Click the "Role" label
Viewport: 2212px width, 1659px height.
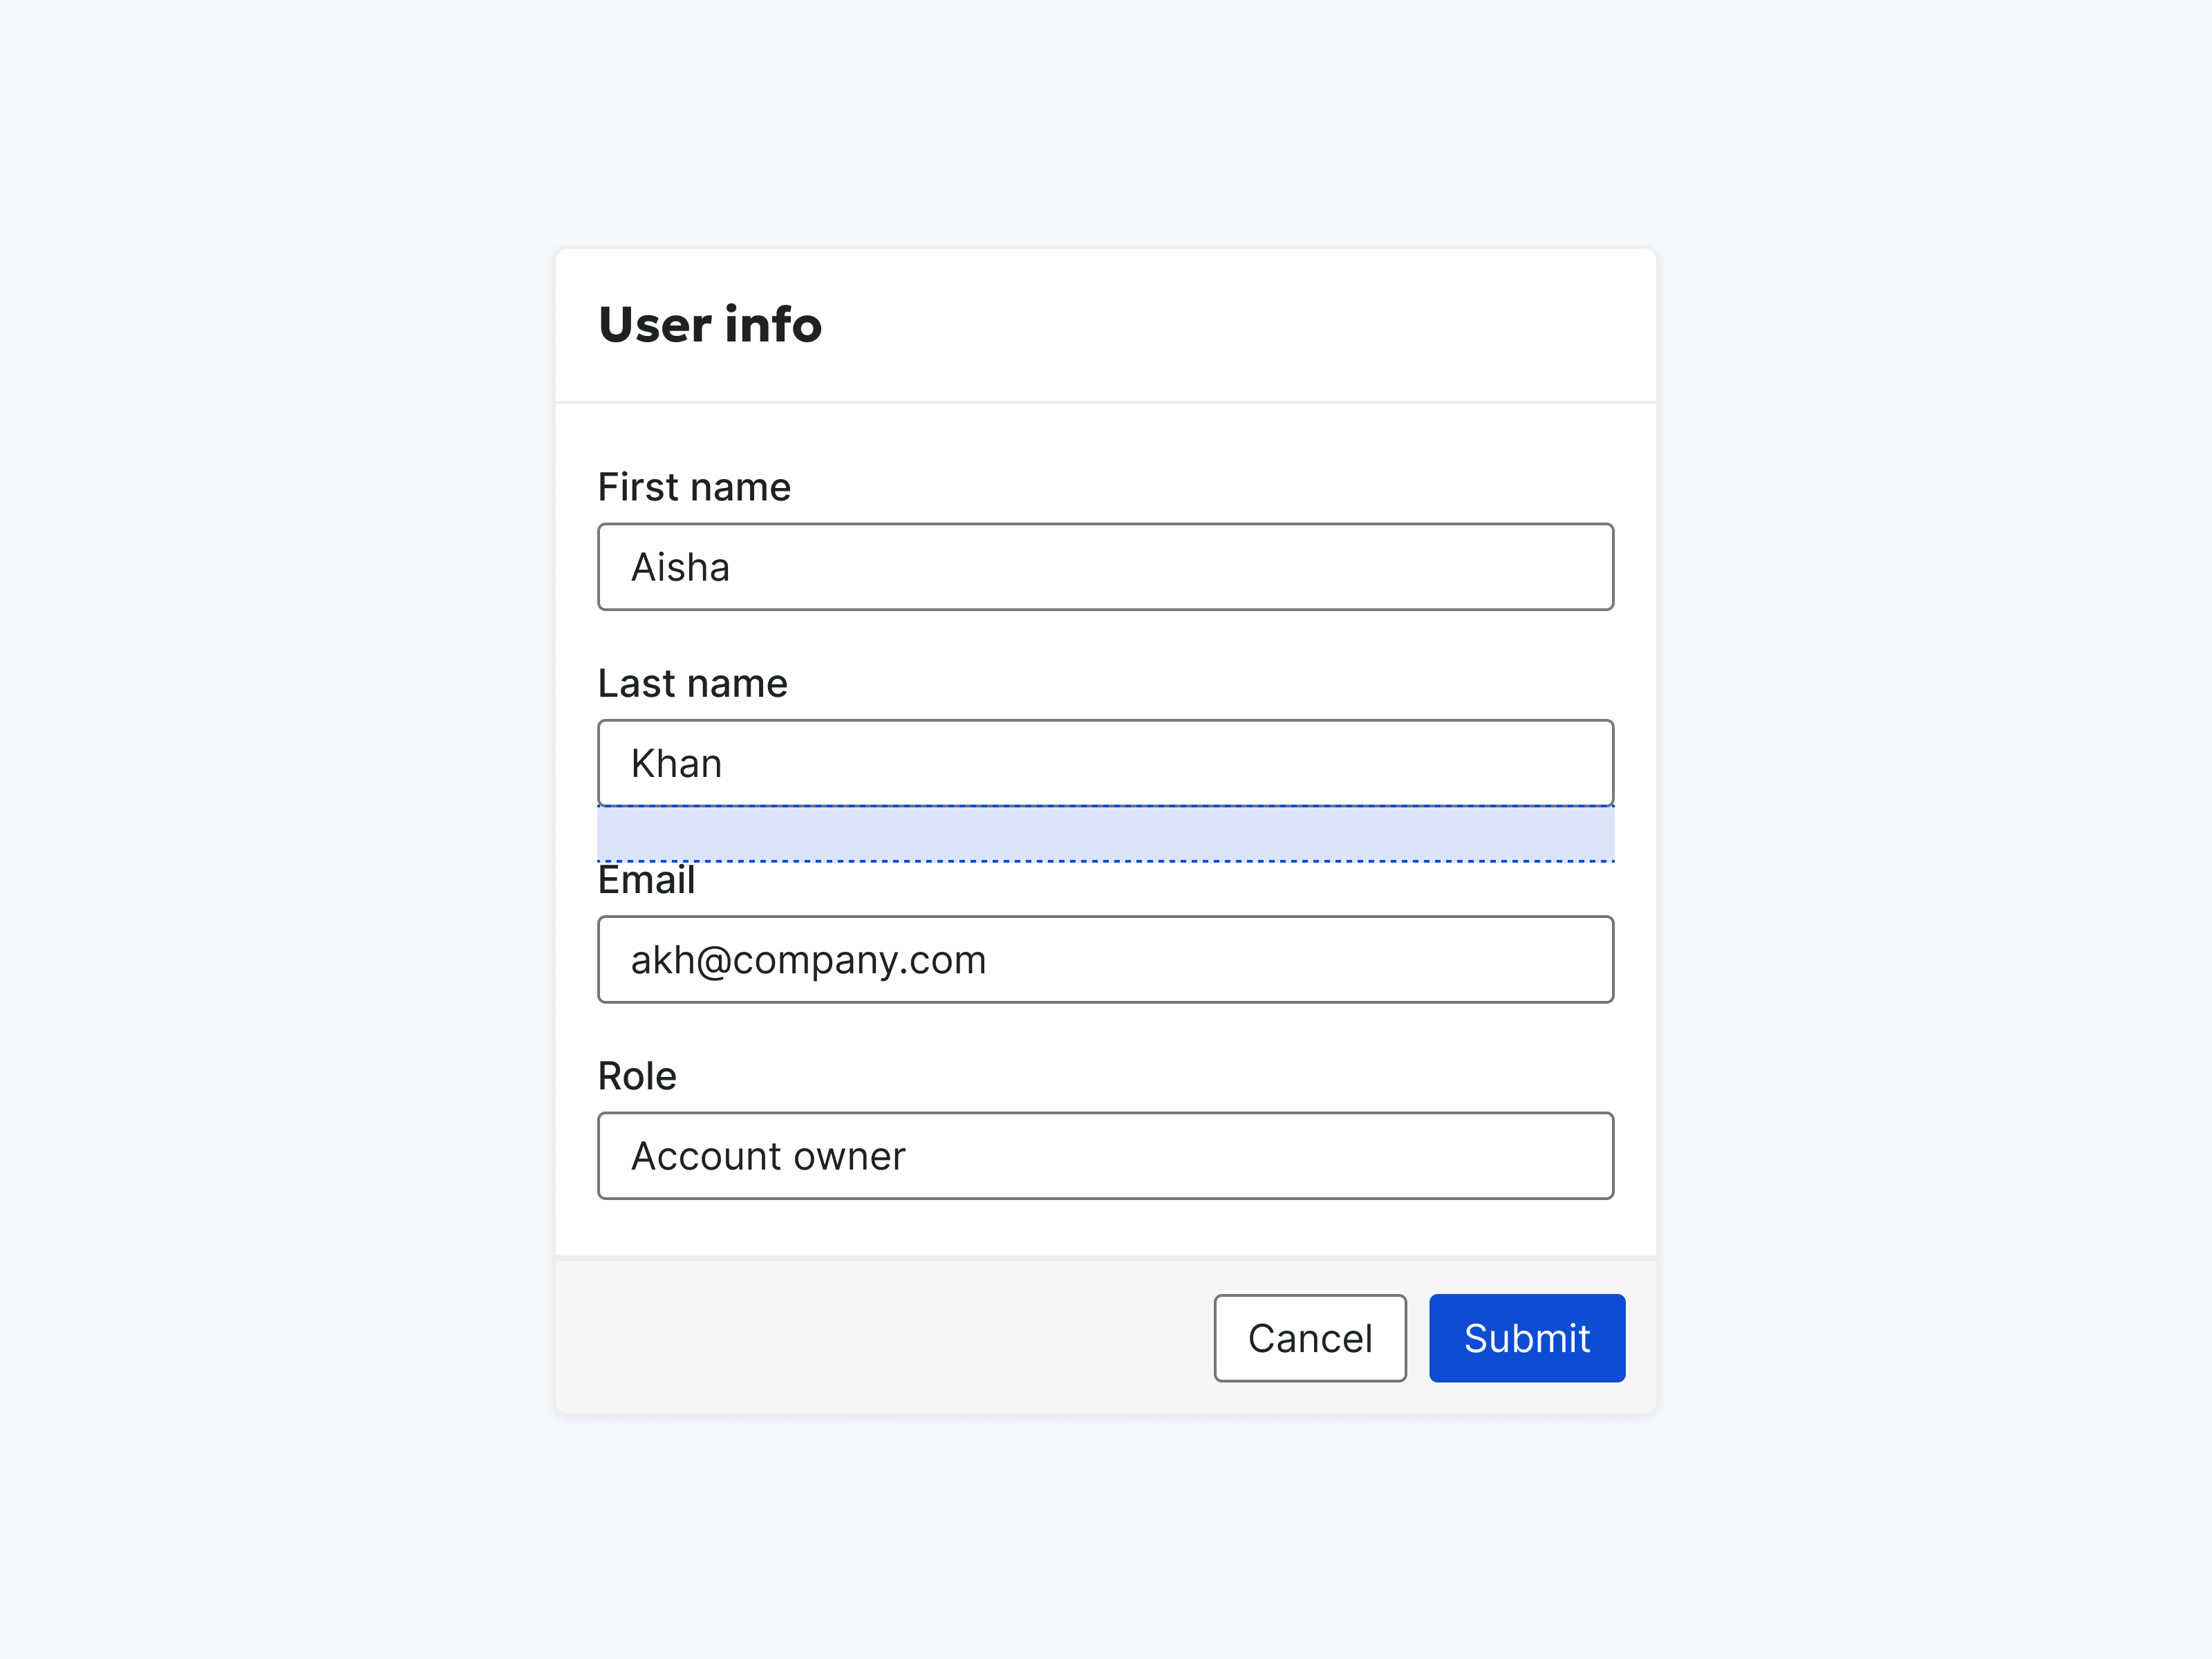click(637, 1076)
